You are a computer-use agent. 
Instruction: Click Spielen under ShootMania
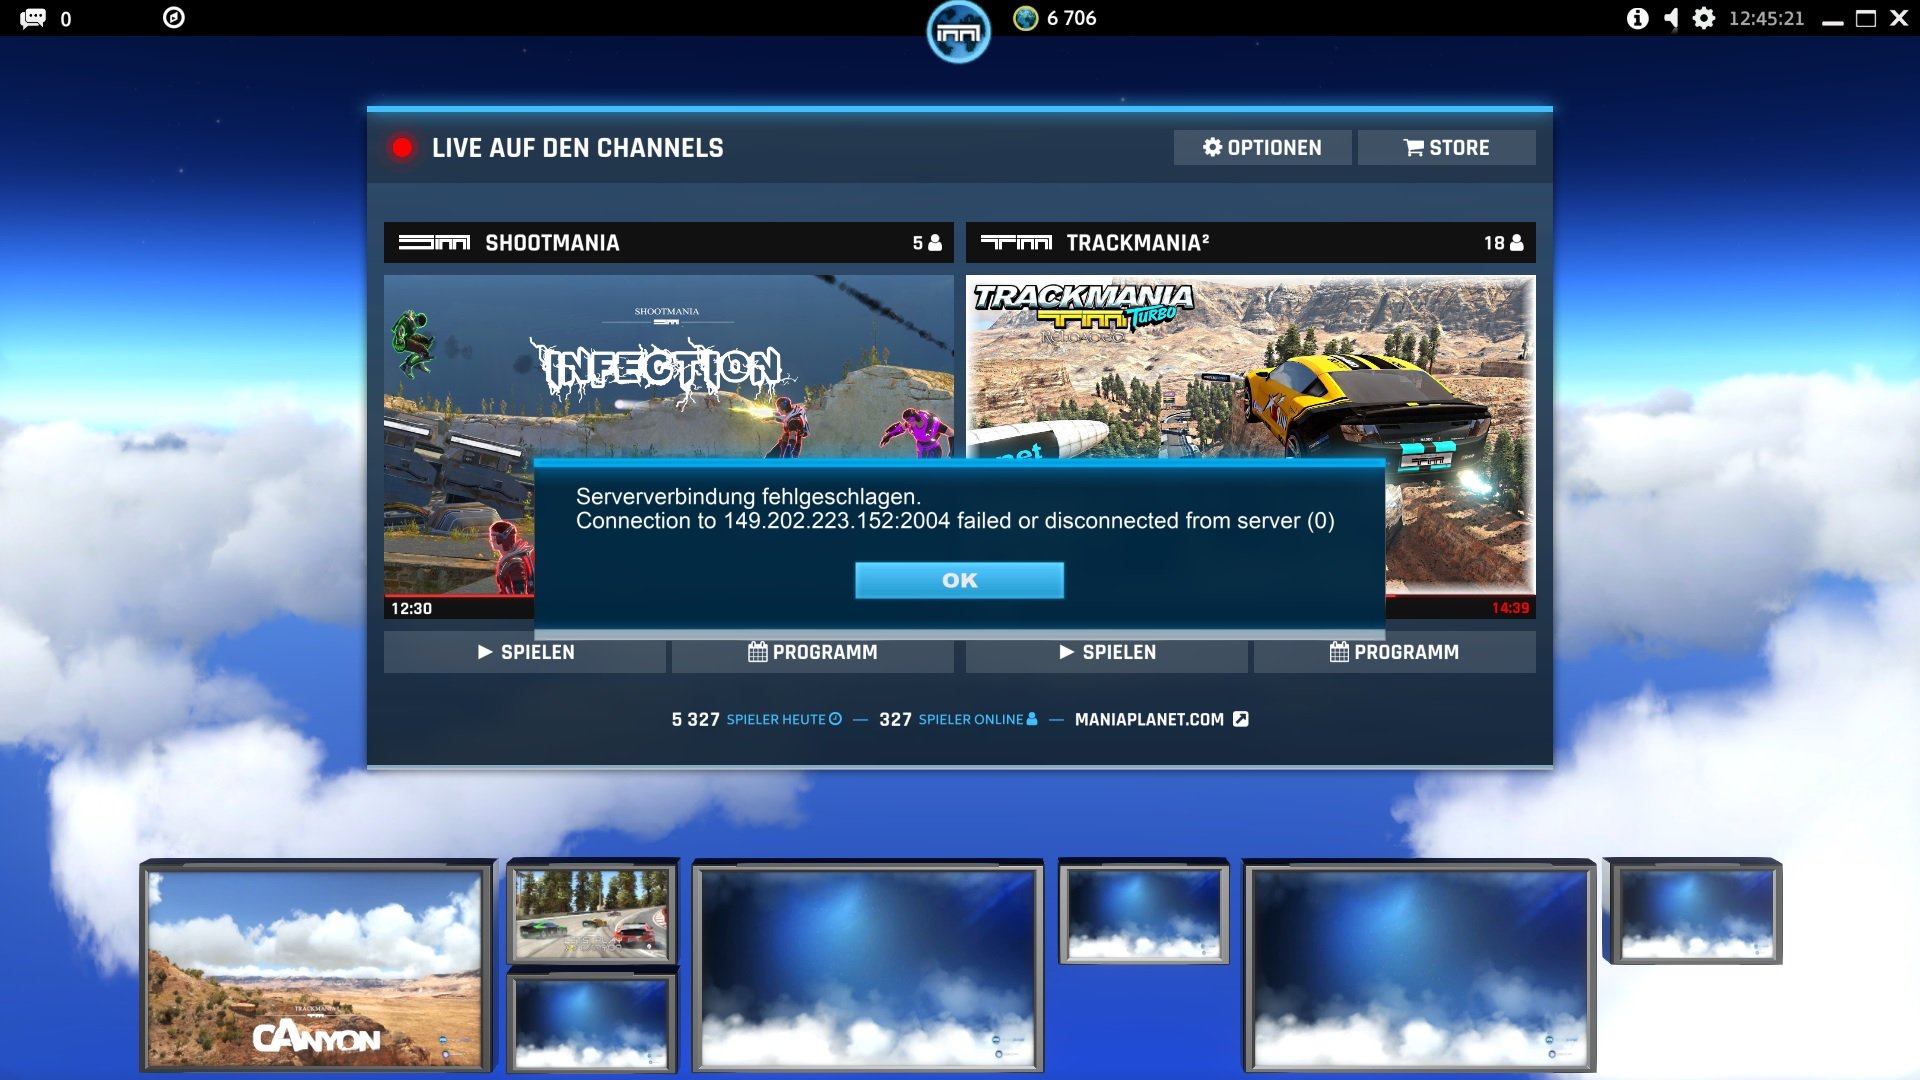click(525, 652)
